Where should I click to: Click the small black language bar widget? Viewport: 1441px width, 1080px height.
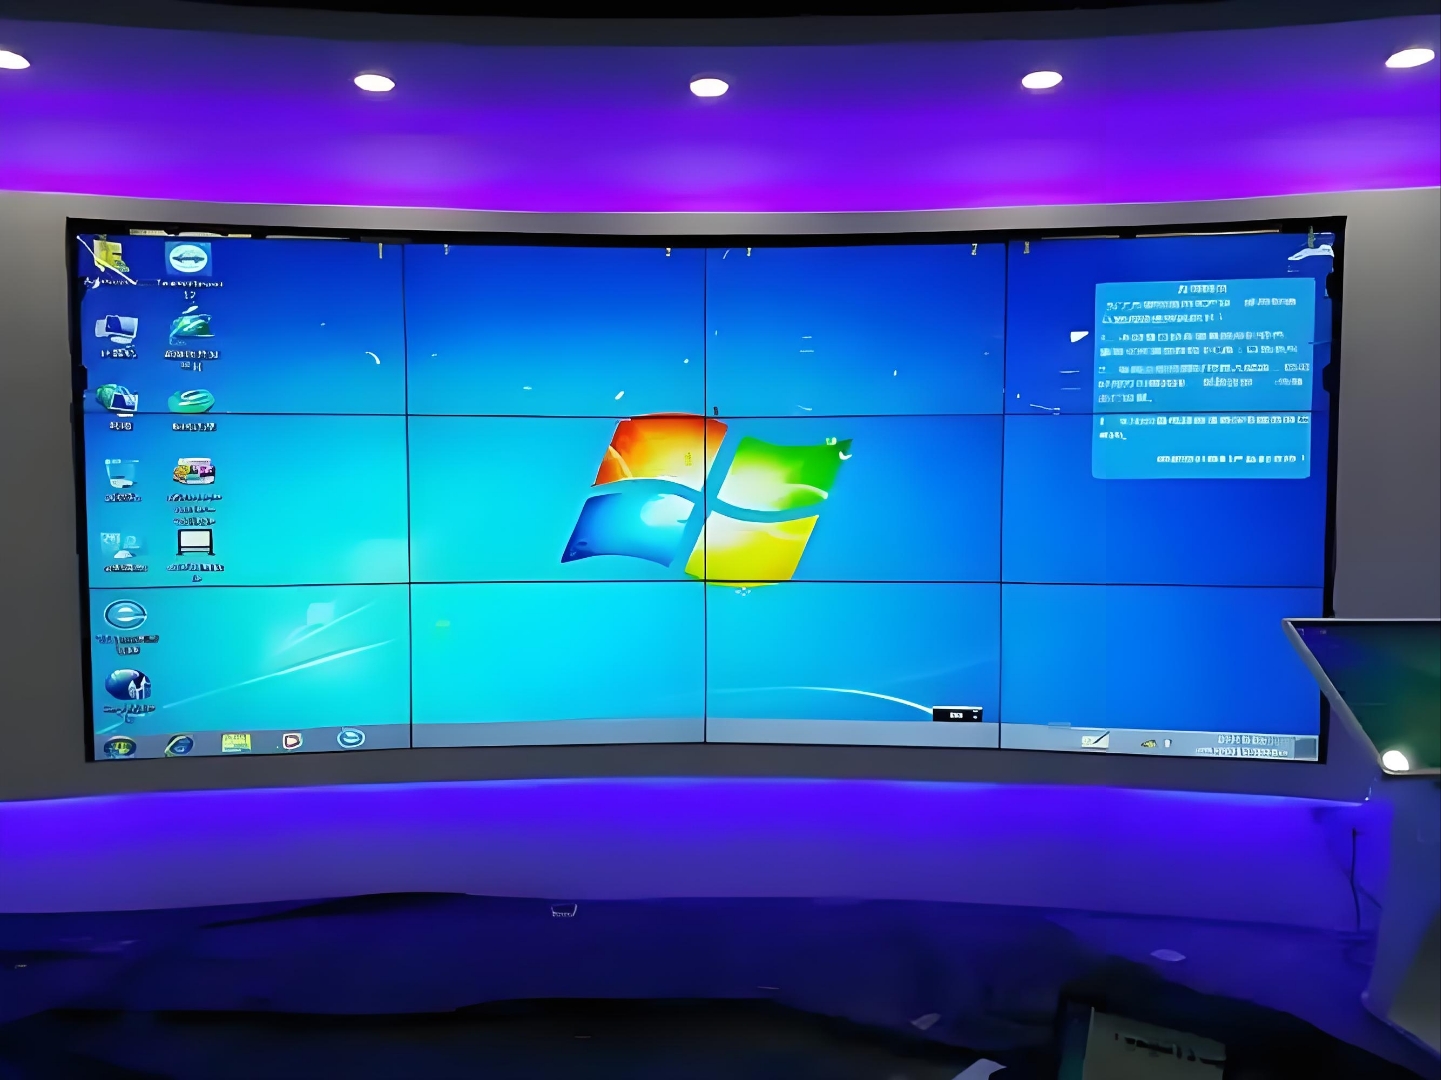(957, 714)
